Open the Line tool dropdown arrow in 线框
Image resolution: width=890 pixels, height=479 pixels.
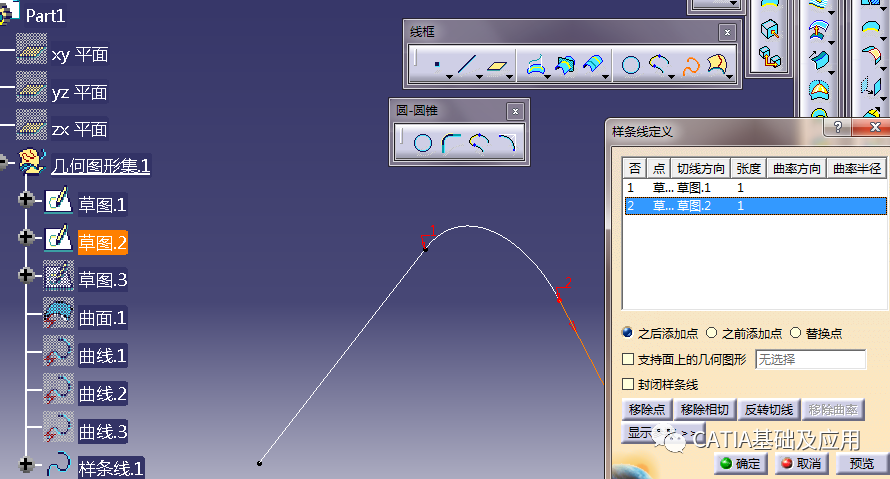[x=480, y=77]
